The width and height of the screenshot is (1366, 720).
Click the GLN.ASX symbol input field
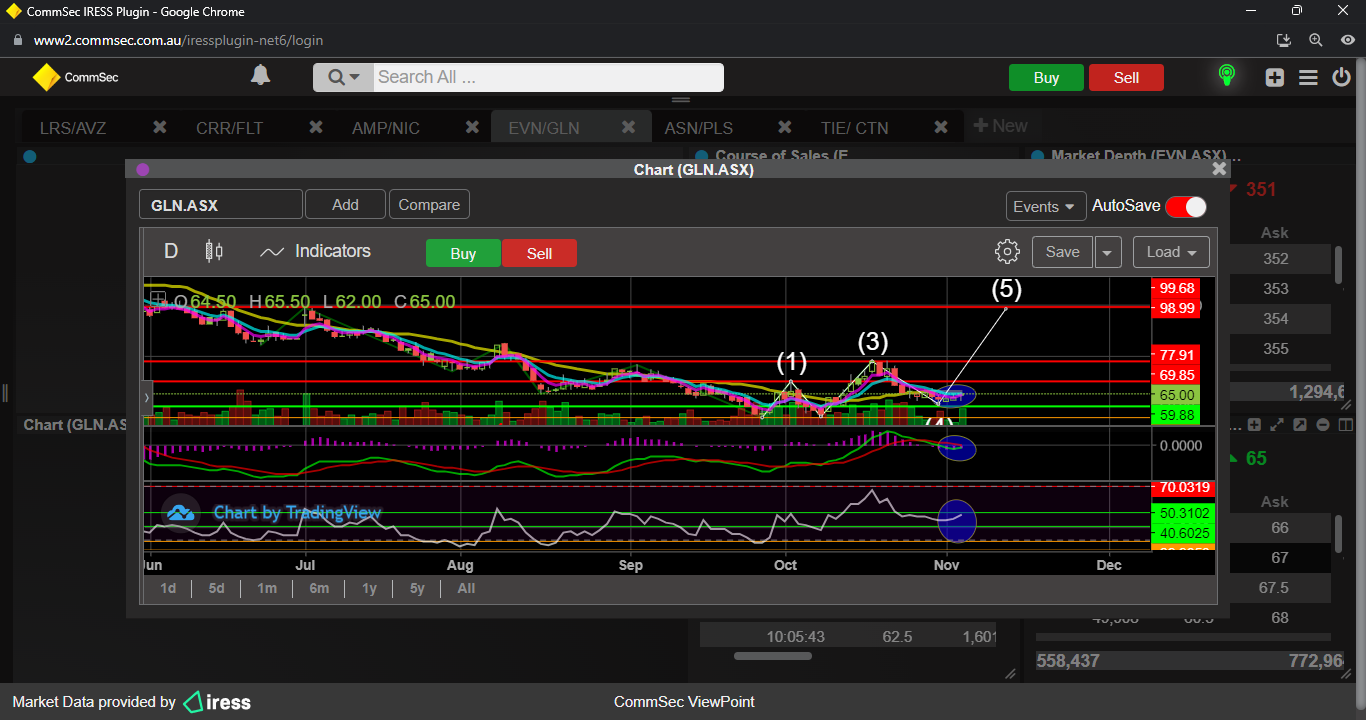coord(220,205)
